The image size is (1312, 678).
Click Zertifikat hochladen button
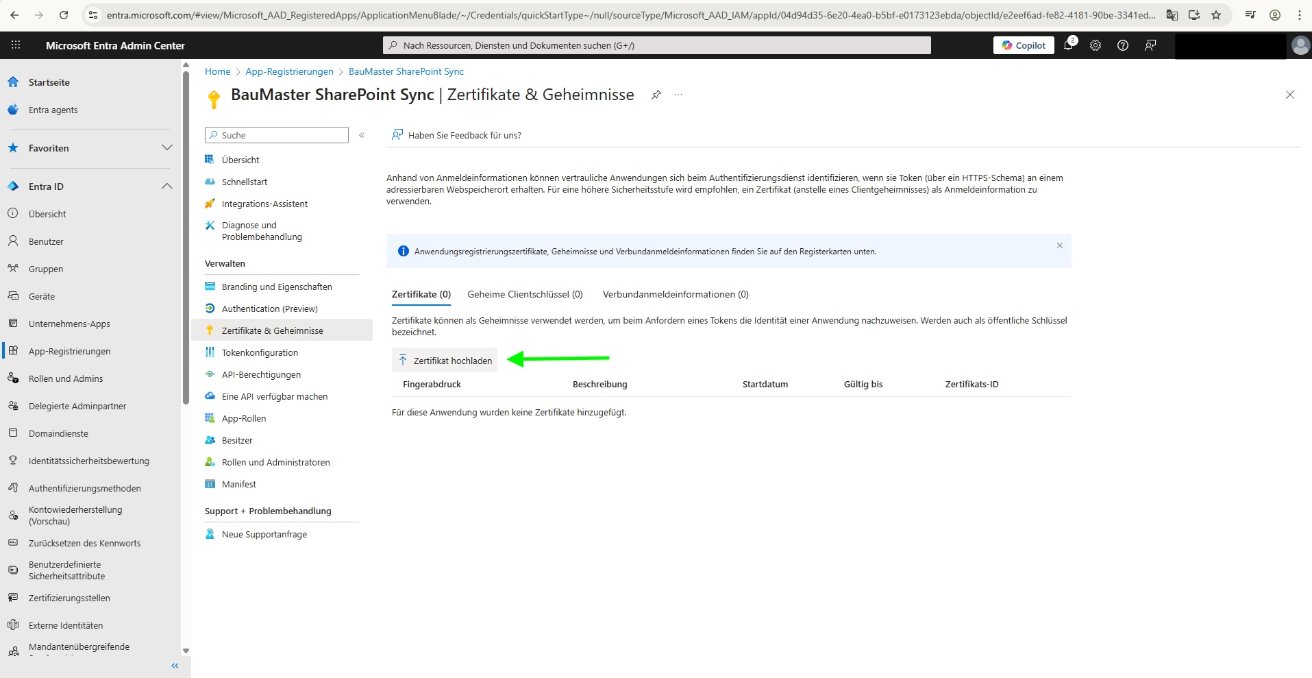[445, 360]
